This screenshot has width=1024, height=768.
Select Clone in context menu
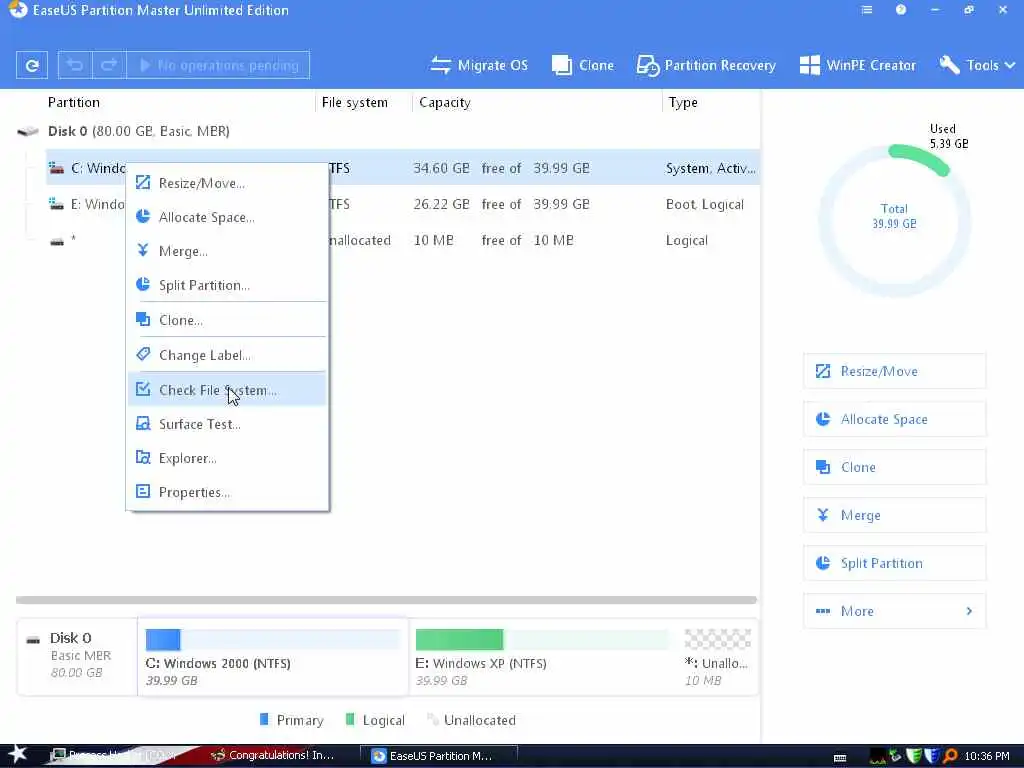point(227,320)
